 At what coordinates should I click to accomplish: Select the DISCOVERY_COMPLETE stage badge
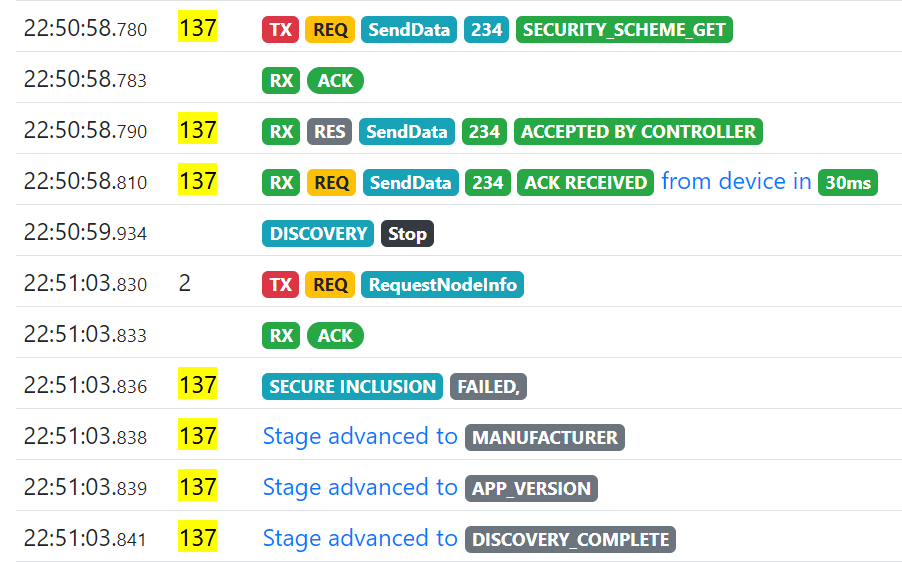[x=570, y=540]
